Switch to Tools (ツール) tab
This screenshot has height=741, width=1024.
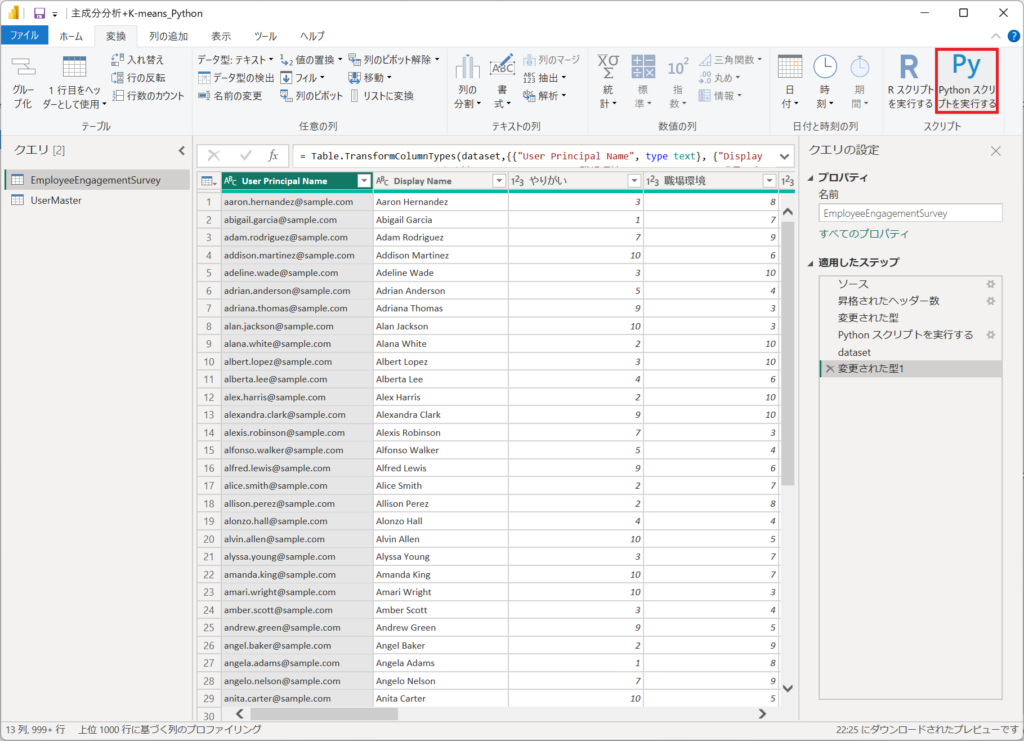pyautogui.click(x=265, y=36)
